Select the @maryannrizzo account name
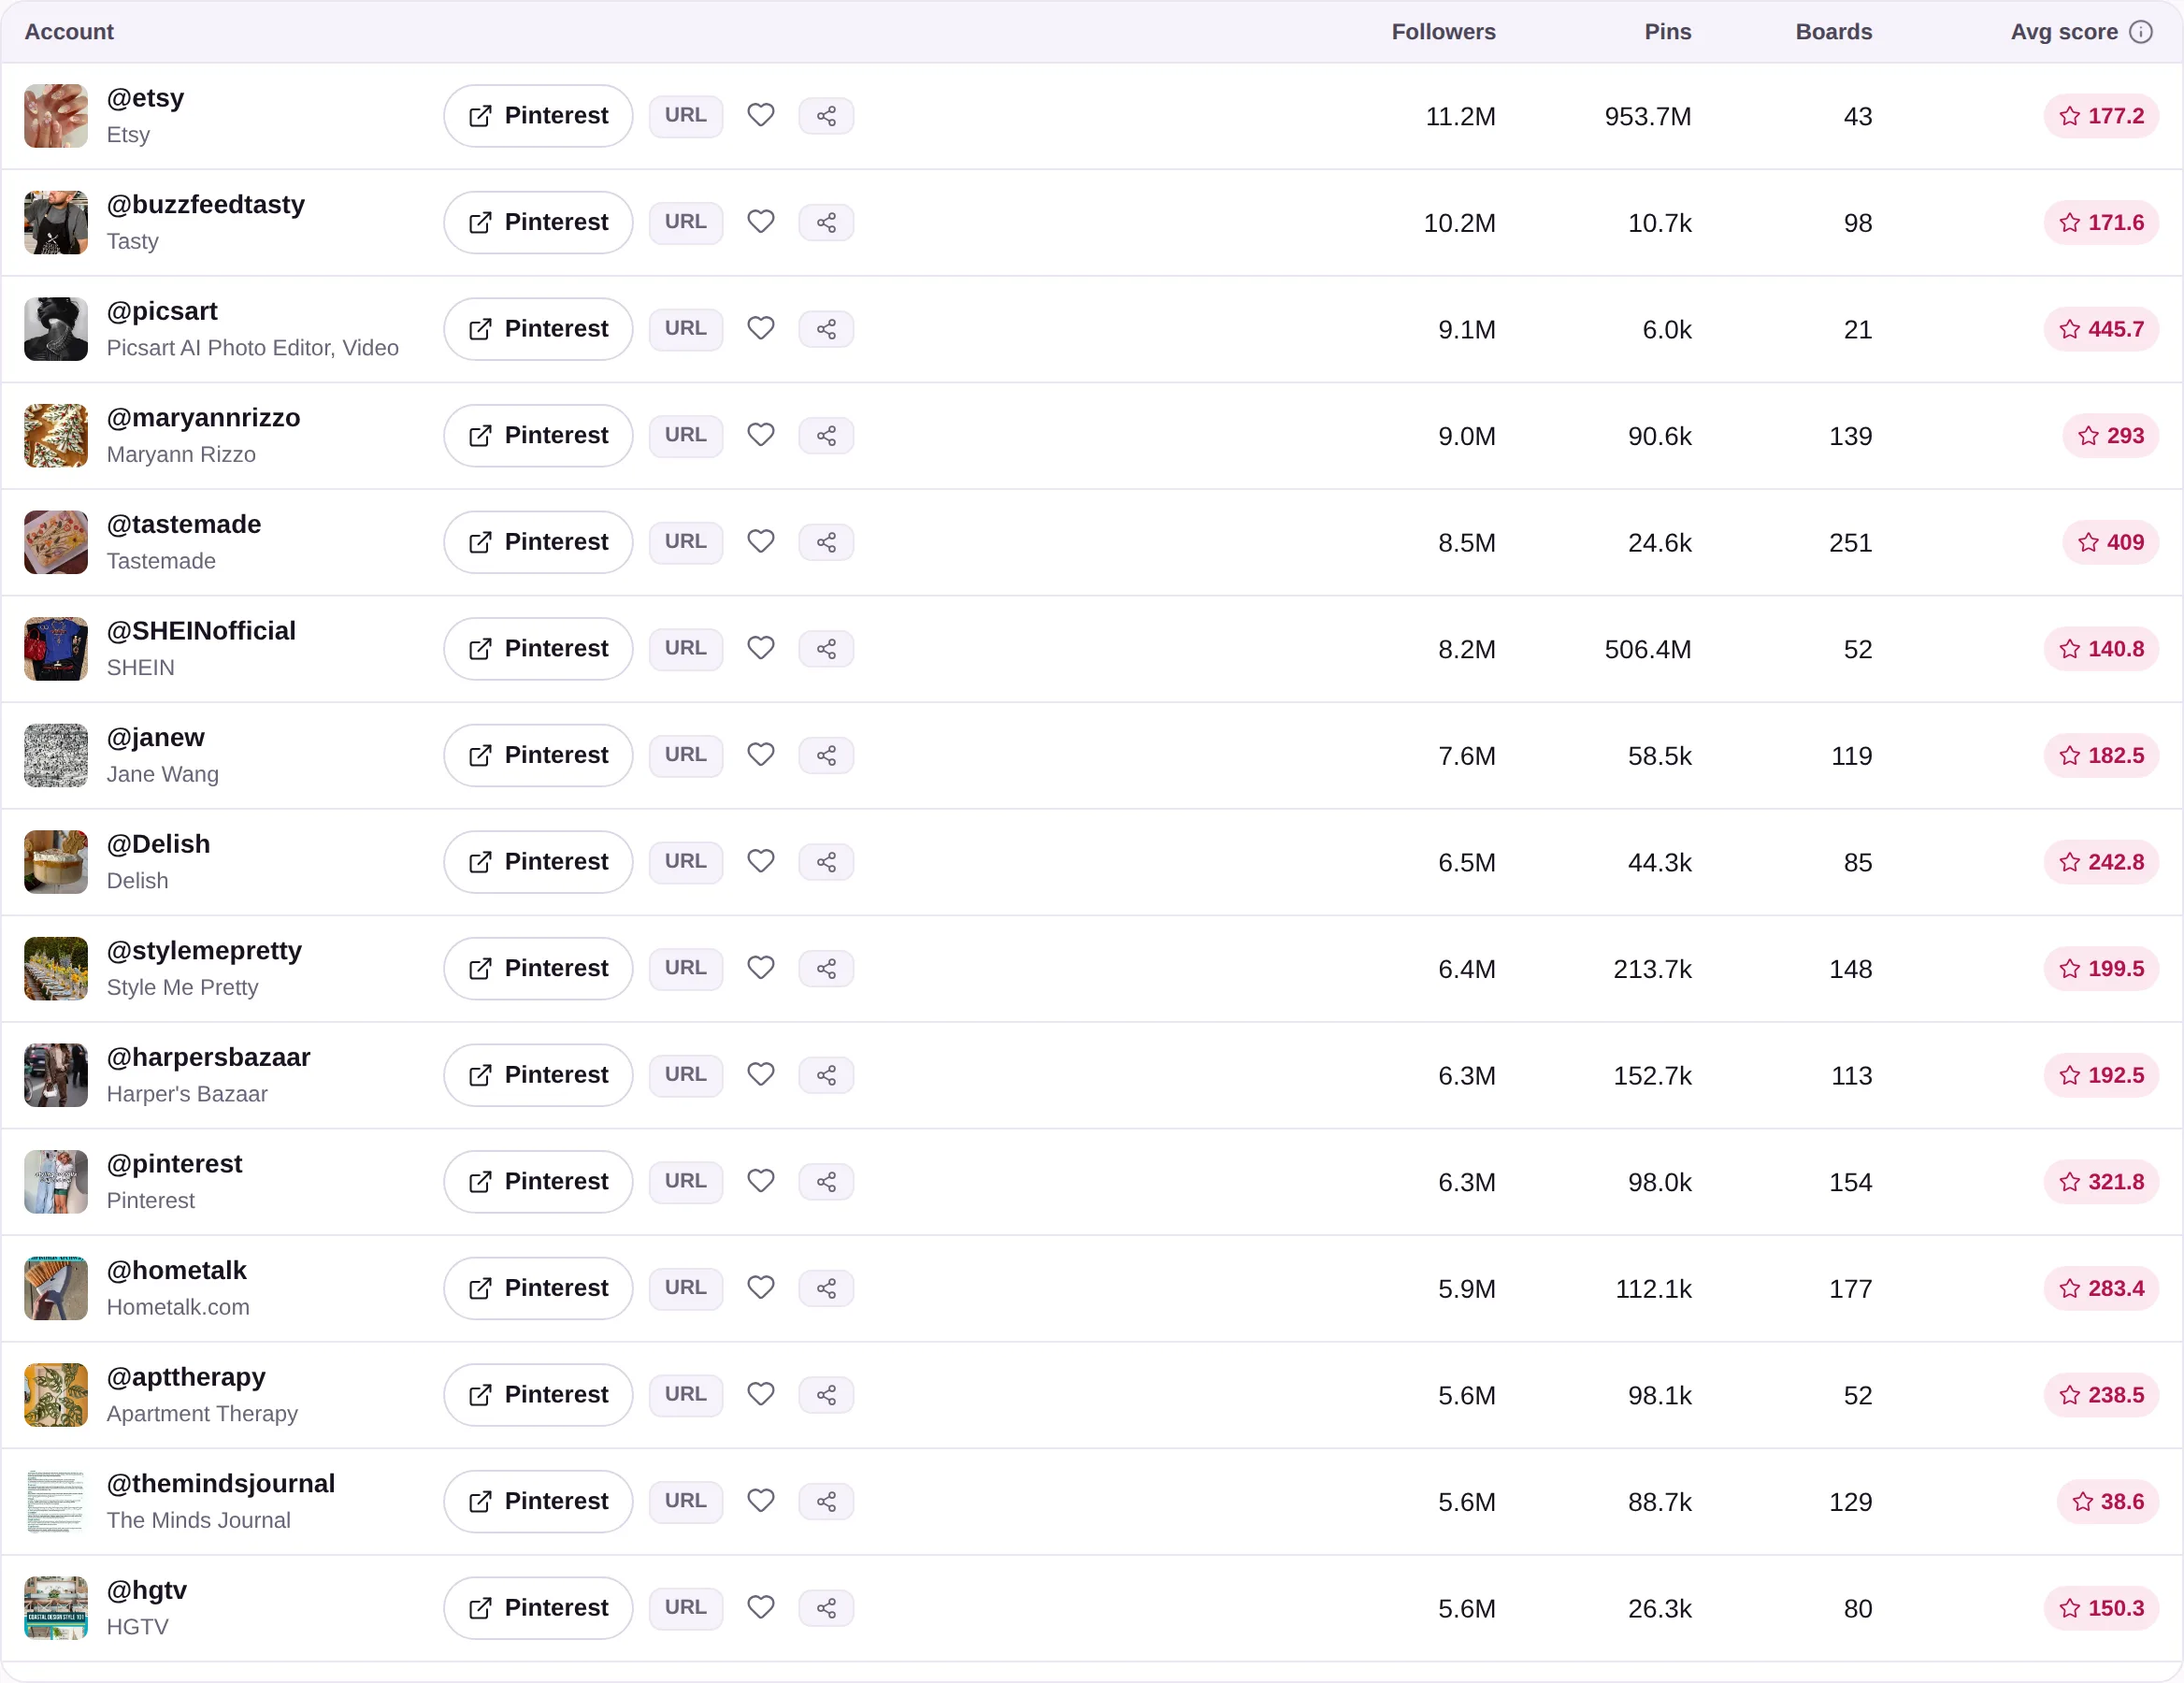The width and height of the screenshot is (2184, 1683). click(203, 418)
